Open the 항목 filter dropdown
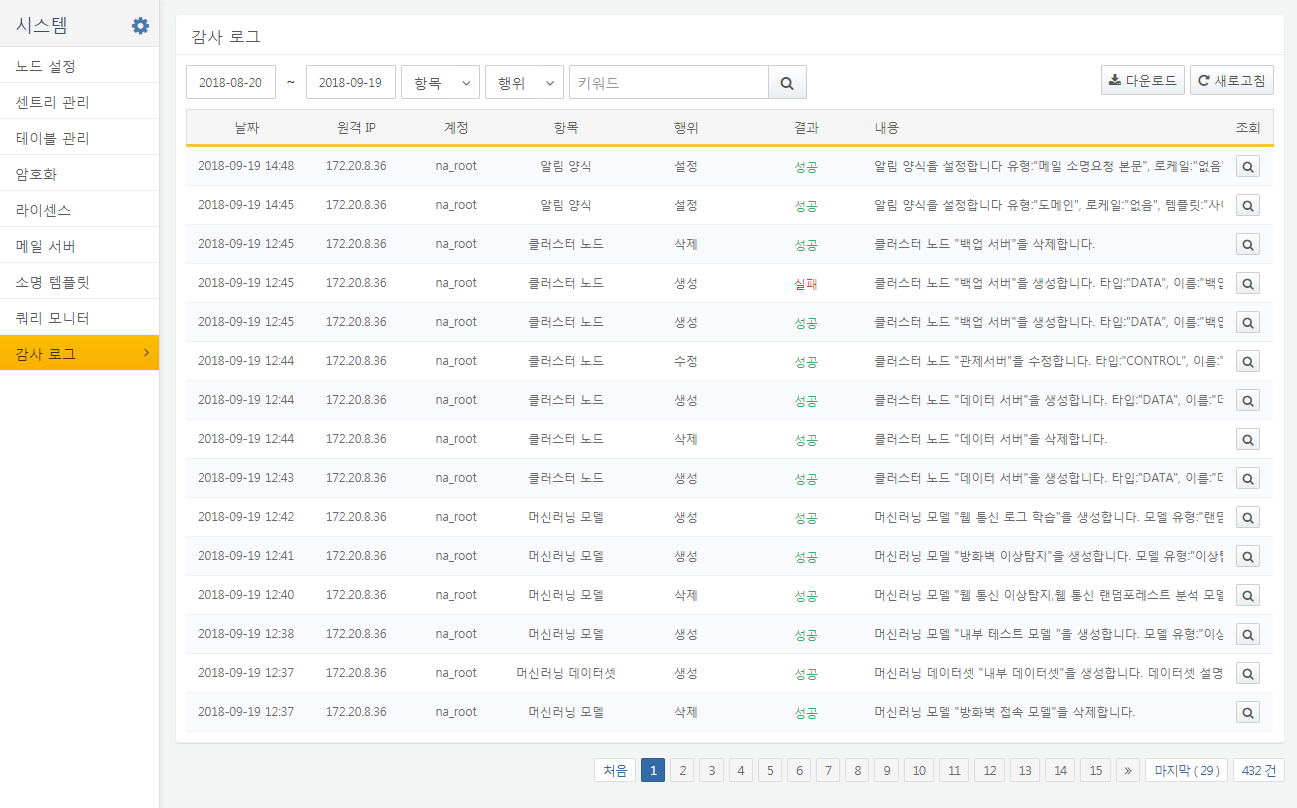 pos(440,82)
